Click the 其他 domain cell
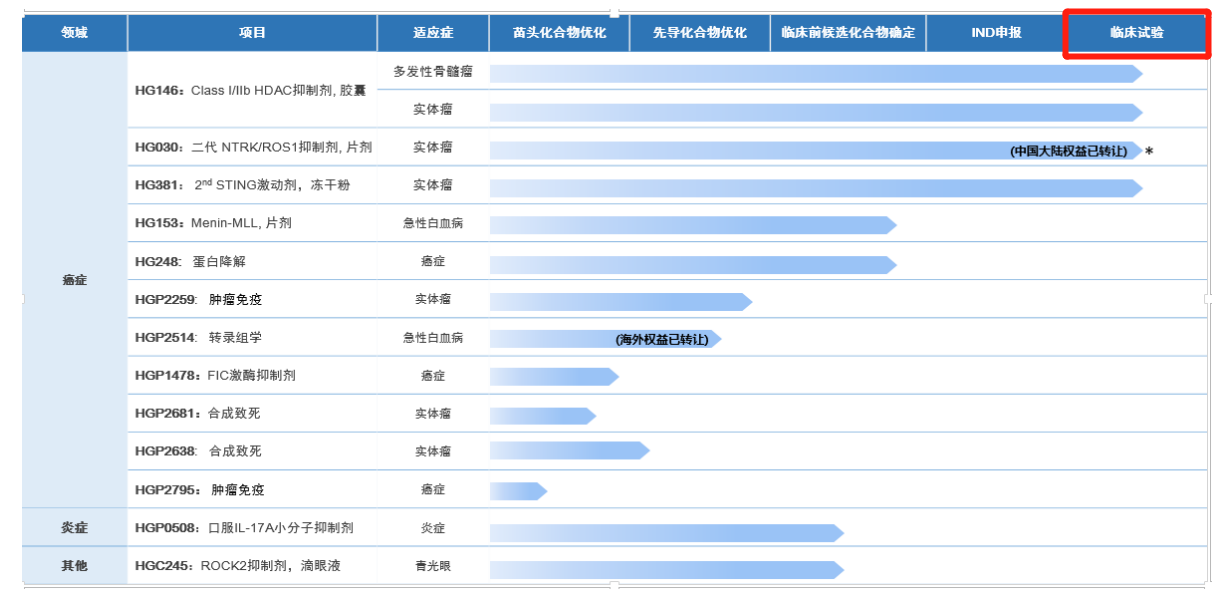 click(x=74, y=566)
